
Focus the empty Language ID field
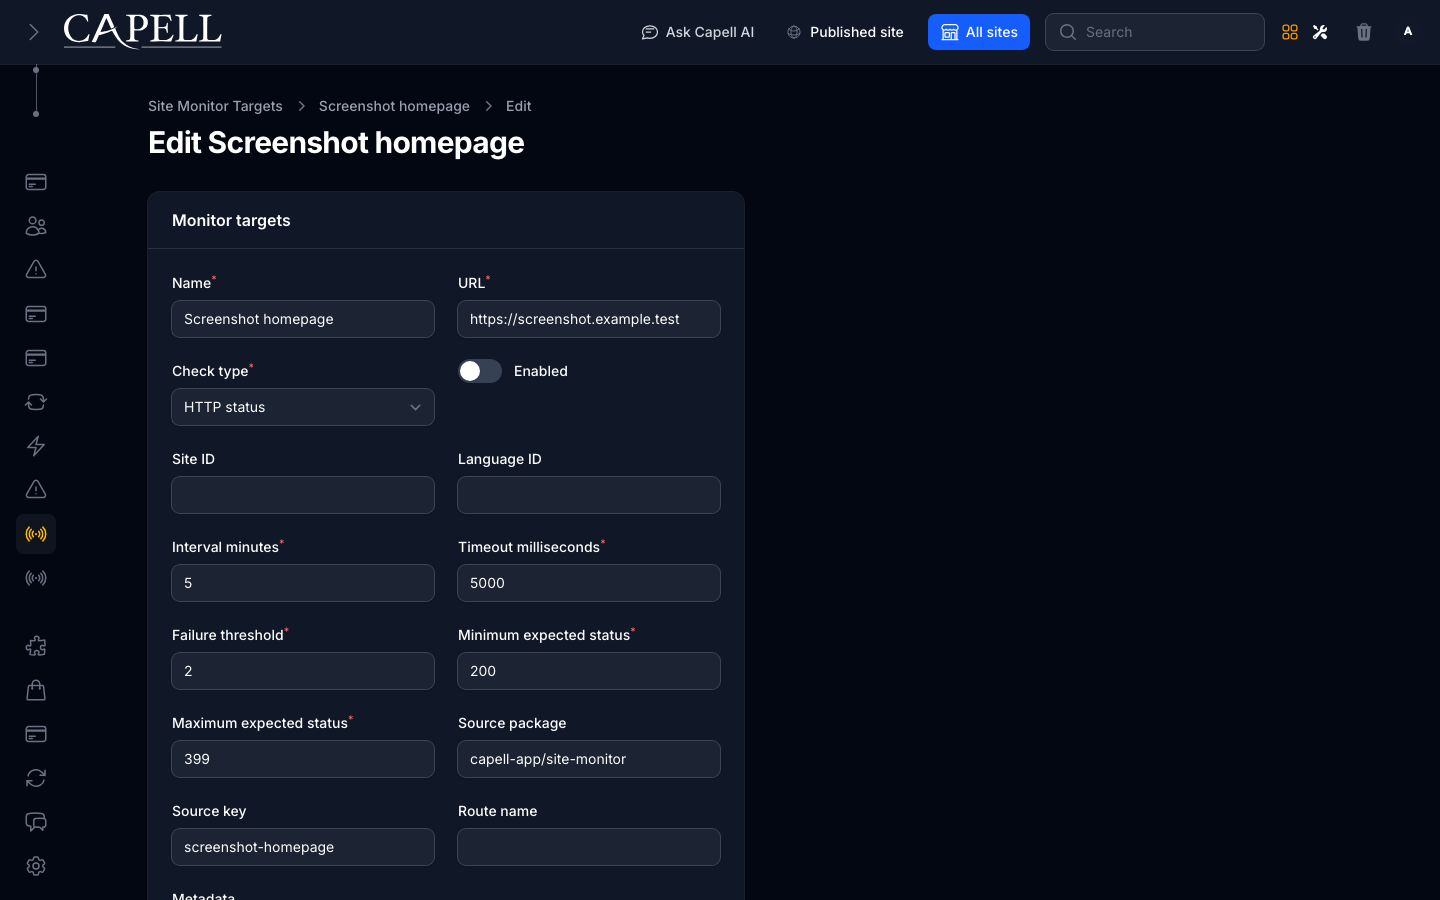[589, 495]
